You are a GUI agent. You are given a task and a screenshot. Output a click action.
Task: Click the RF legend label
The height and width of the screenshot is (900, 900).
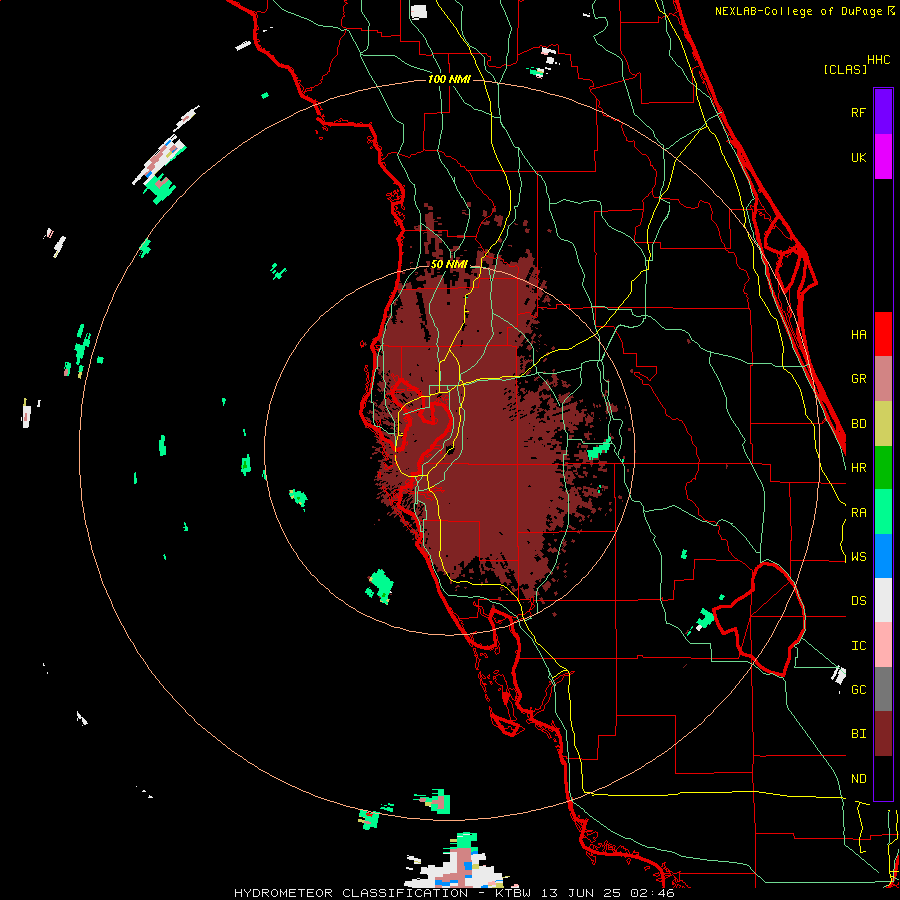pyautogui.click(x=858, y=112)
